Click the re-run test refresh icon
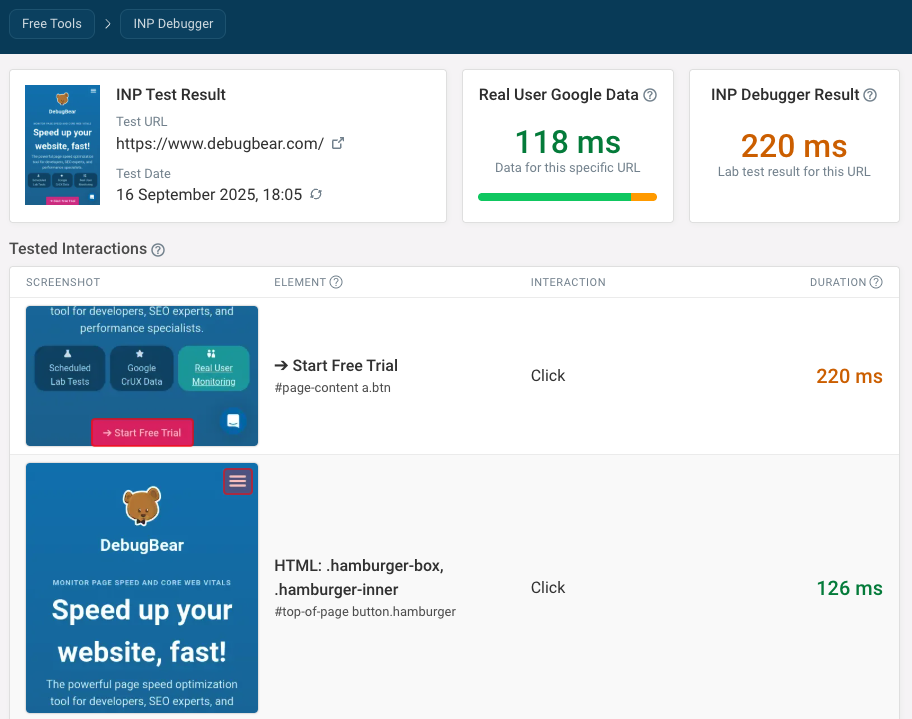912x719 pixels. [x=316, y=194]
